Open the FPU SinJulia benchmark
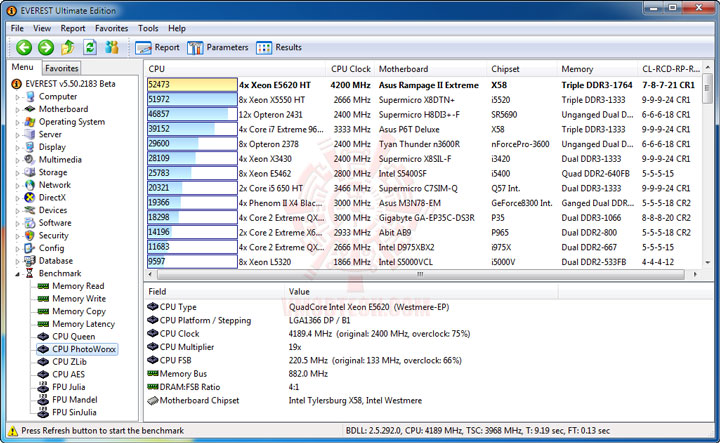 click(74, 412)
